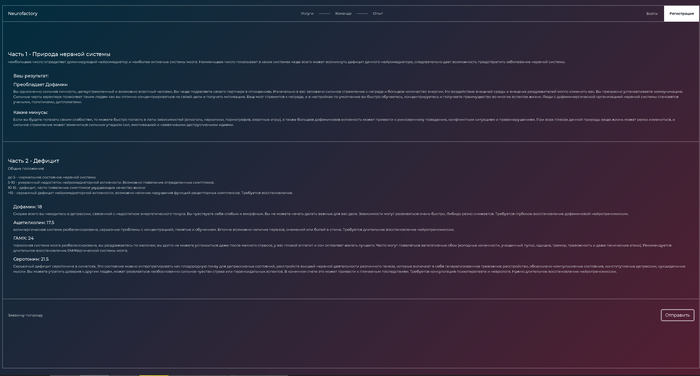Go to the Услуги navigation item

pyautogui.click(x=307, y=13)
